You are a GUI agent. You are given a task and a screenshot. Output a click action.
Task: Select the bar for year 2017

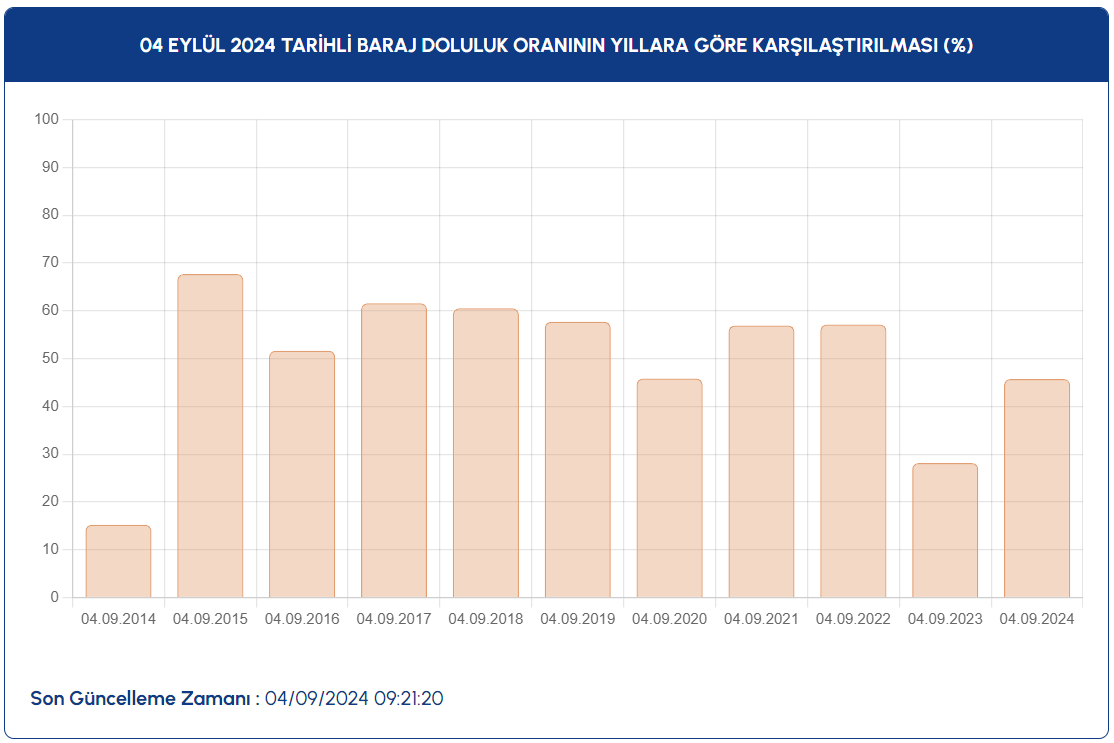[394, 451]
